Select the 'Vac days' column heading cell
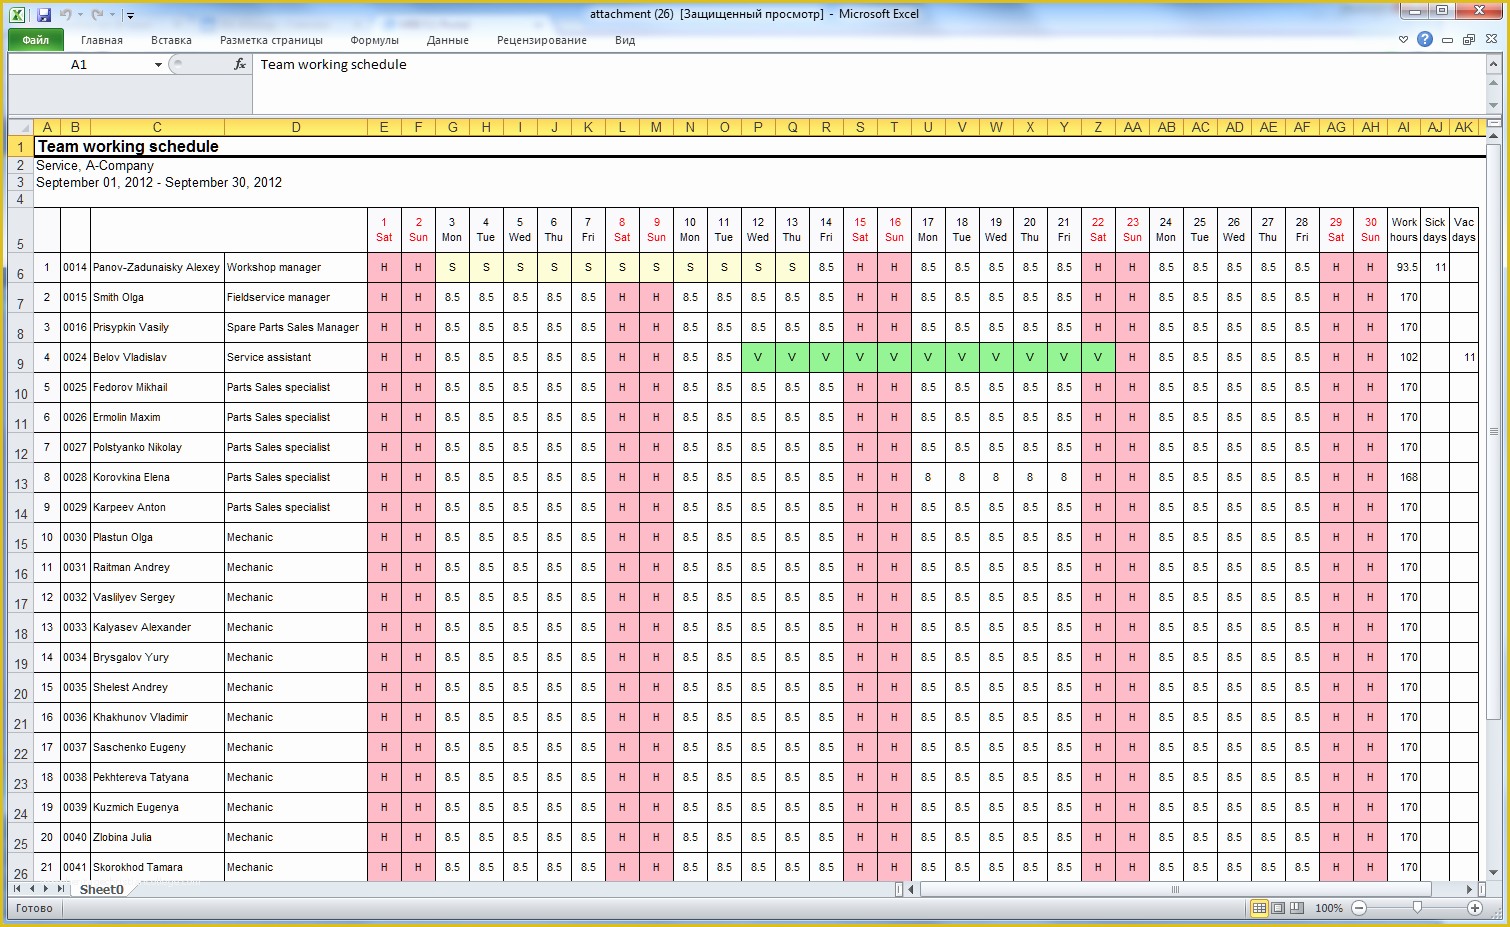 1464,230
